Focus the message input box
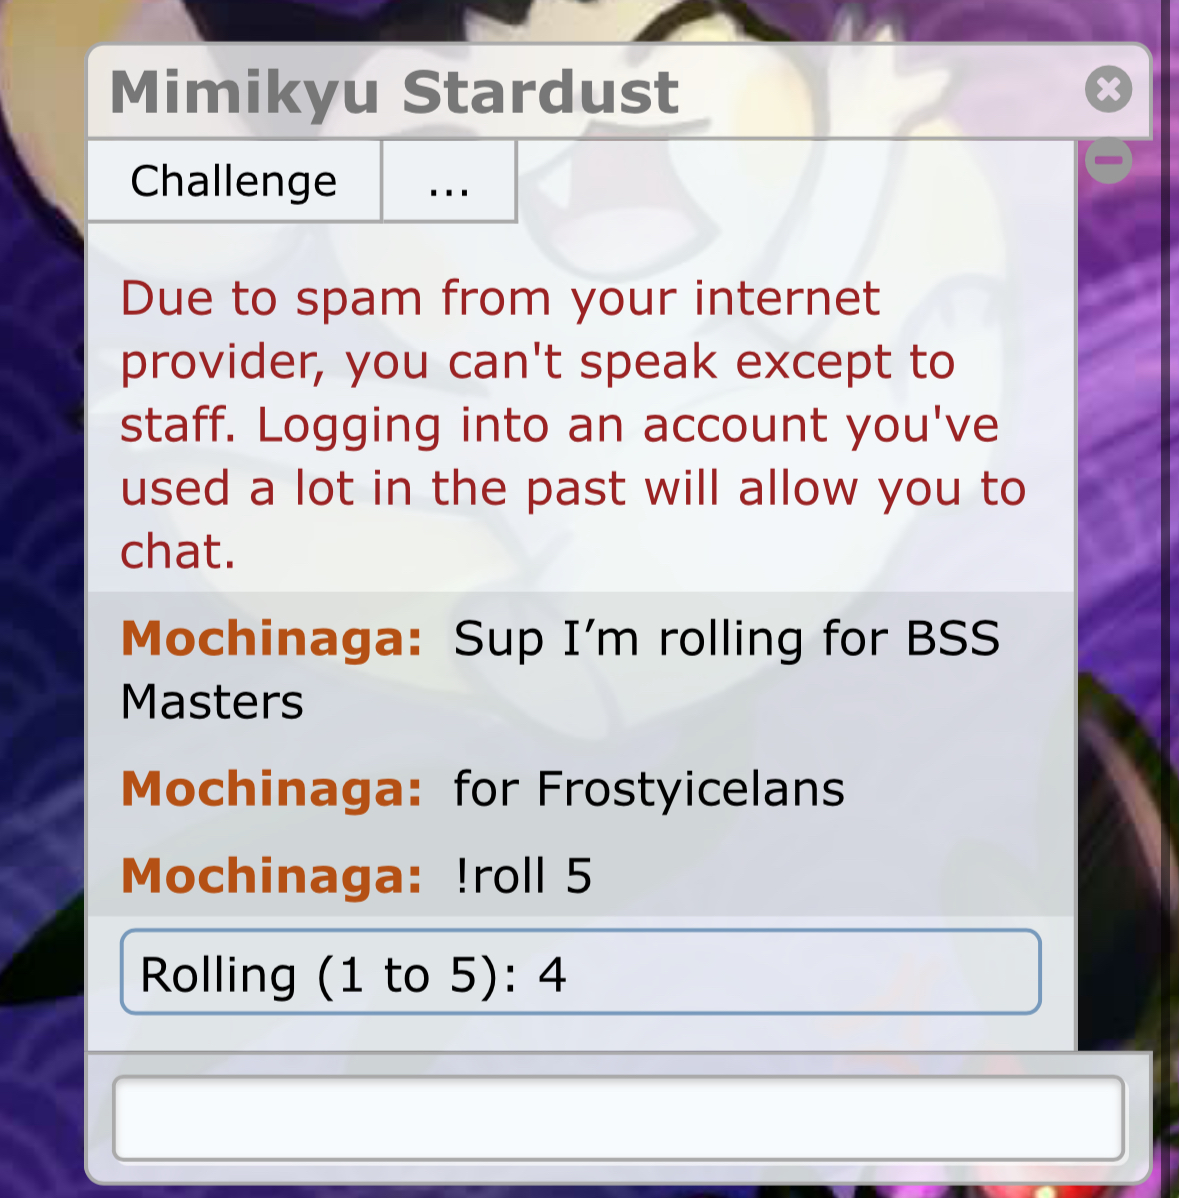This screenshot has width=1179, height=1198. [618, 1118]
